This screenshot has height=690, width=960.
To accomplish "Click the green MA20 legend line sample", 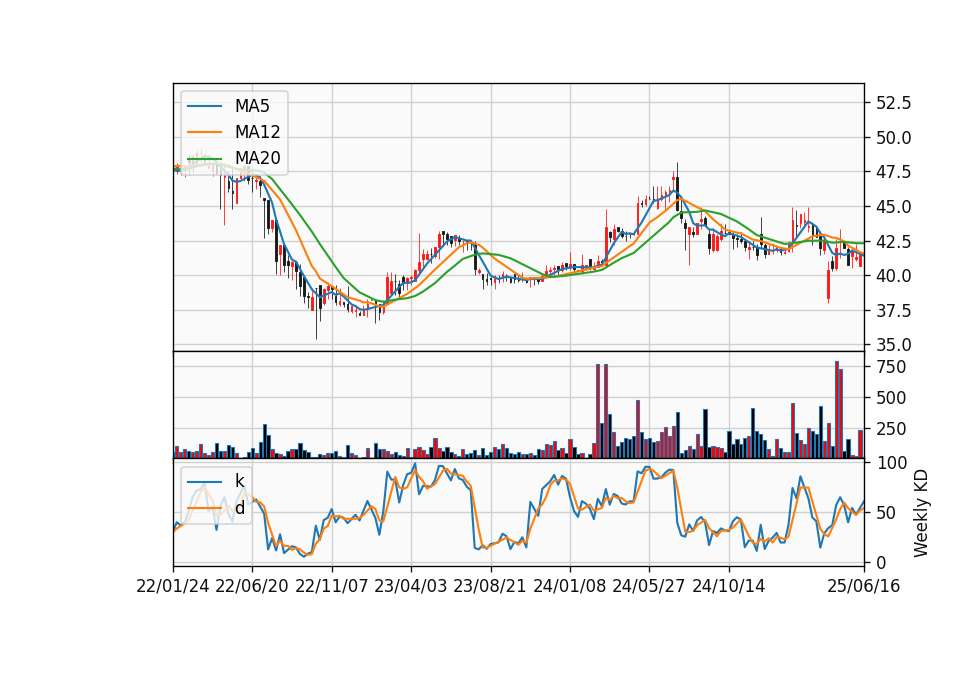I will [x=204, y=158].
